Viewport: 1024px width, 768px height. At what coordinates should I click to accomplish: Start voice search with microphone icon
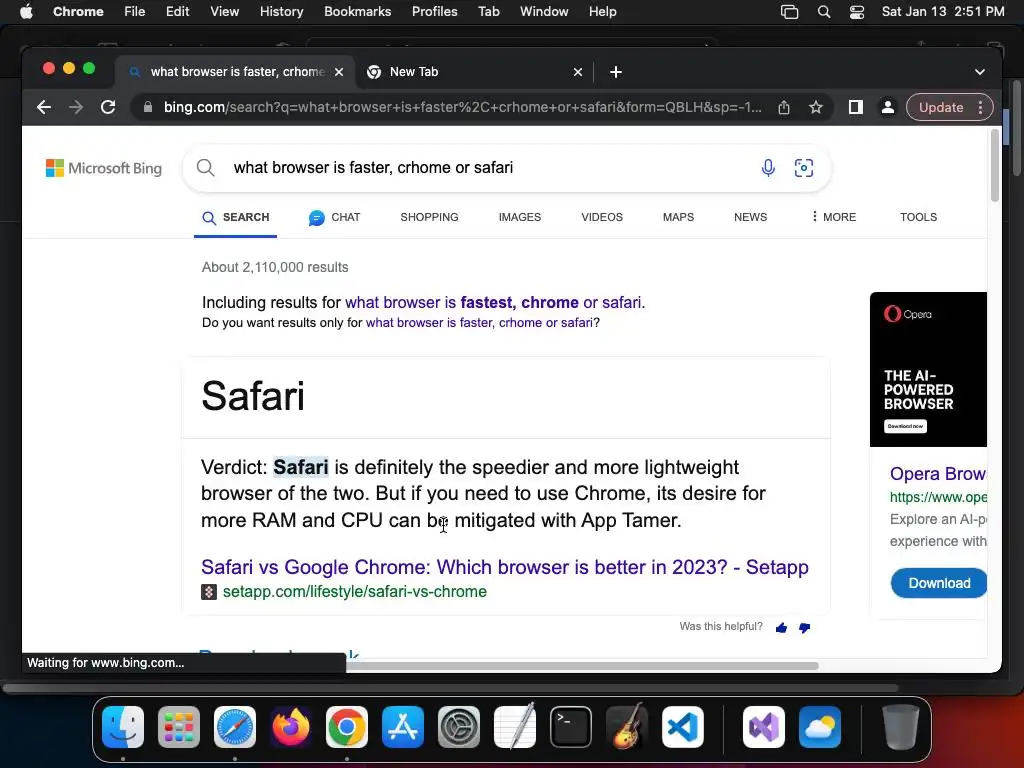[x=768, y=168]
